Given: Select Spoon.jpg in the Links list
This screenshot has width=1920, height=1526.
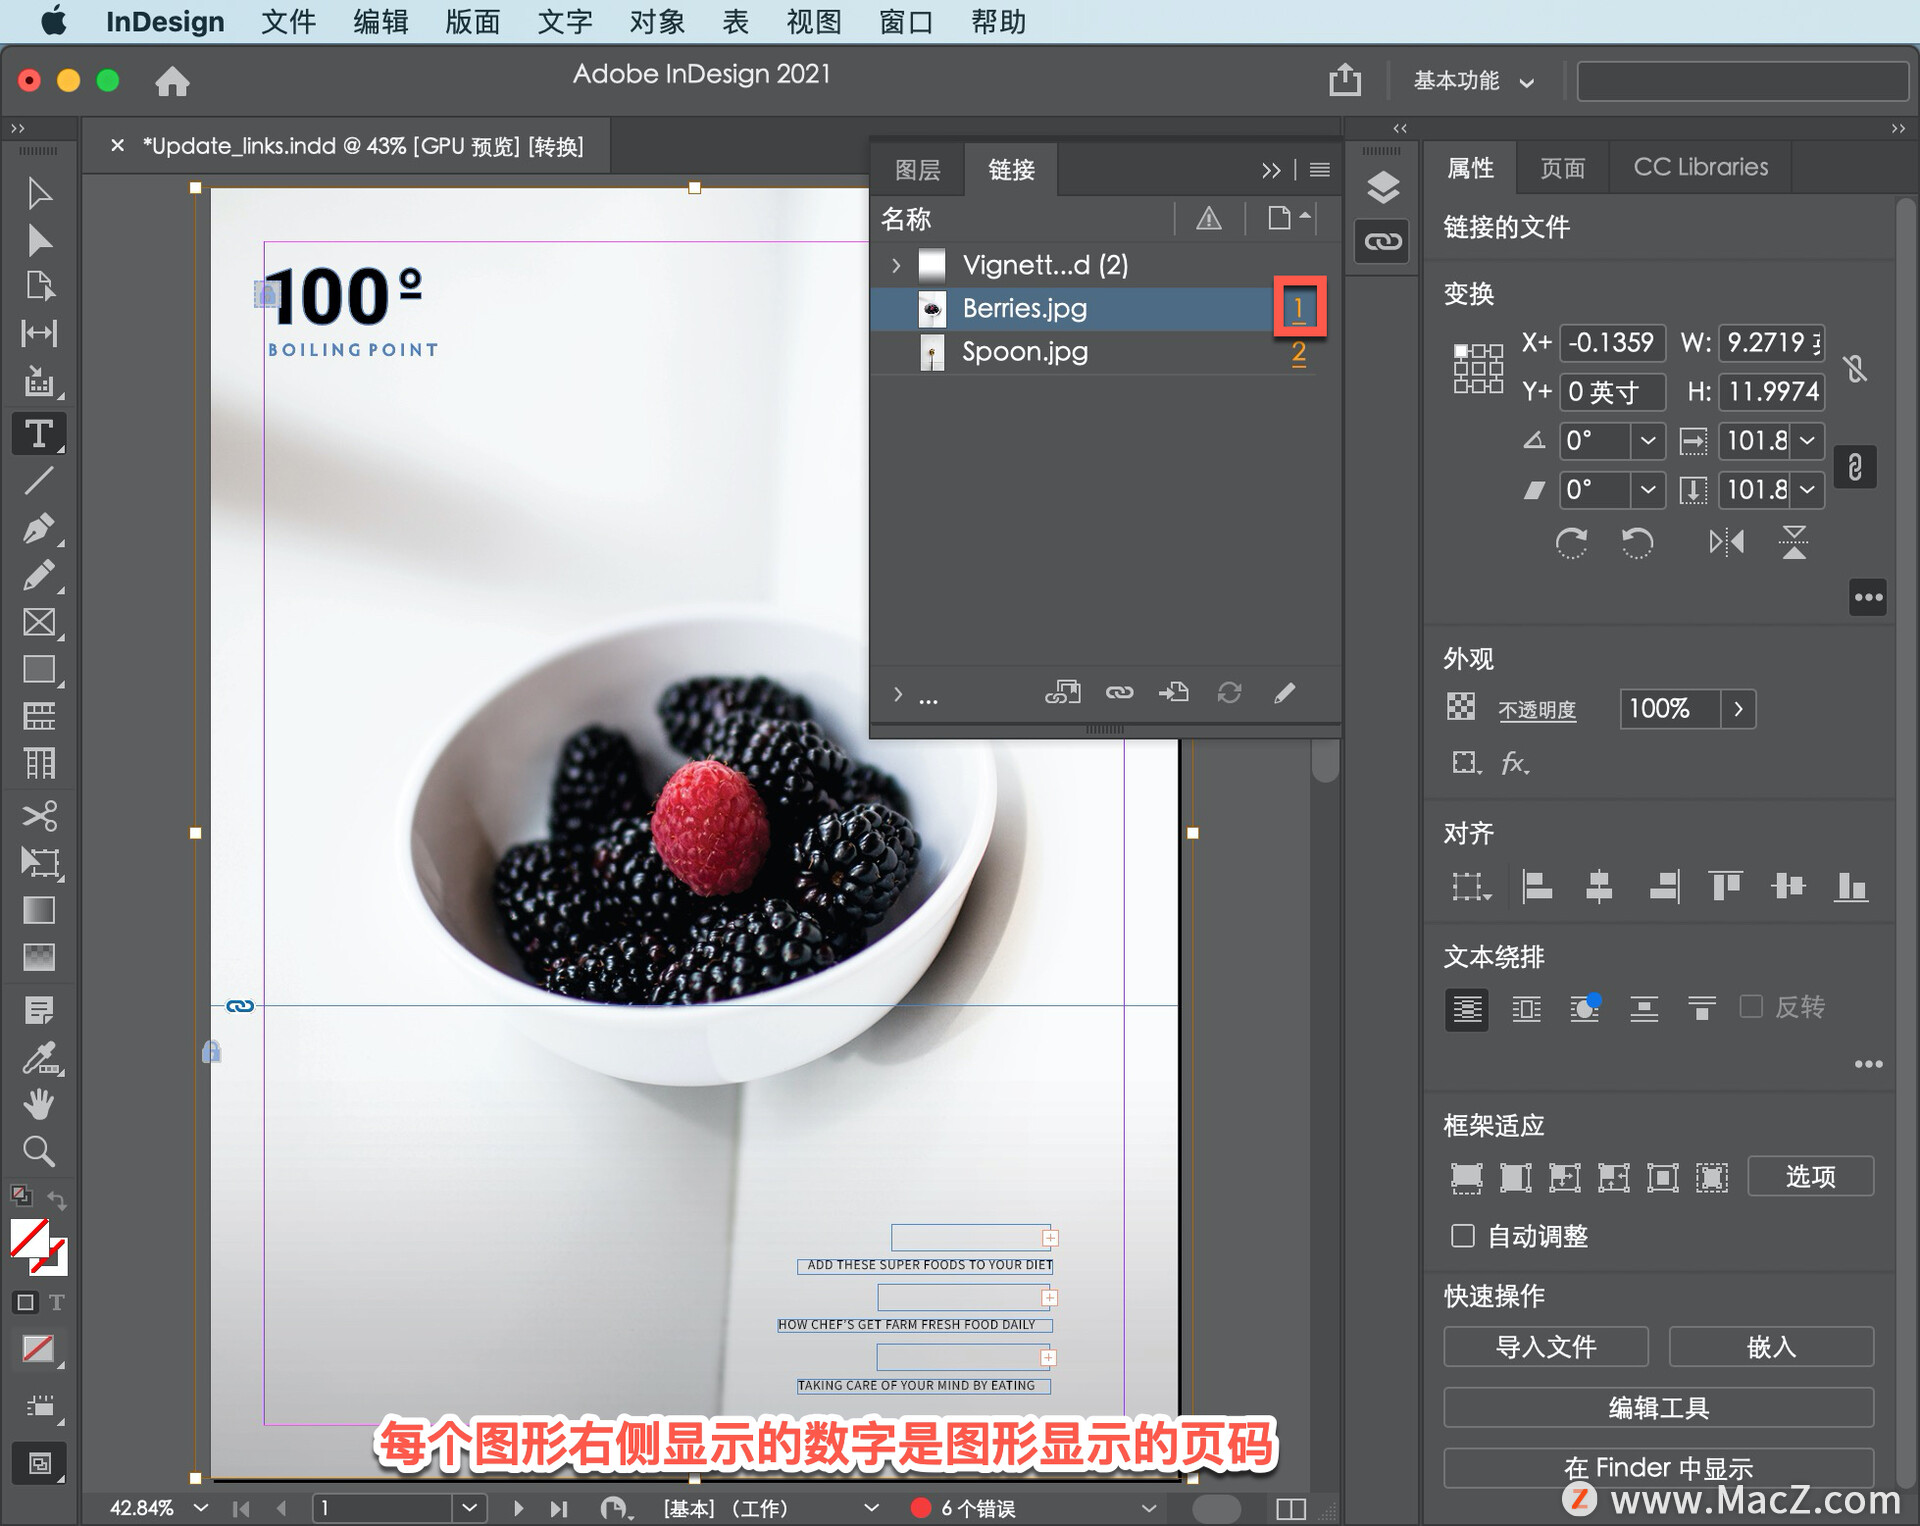Looking at the screenshot, I should pyautogui.click(x=1025, y=352).
